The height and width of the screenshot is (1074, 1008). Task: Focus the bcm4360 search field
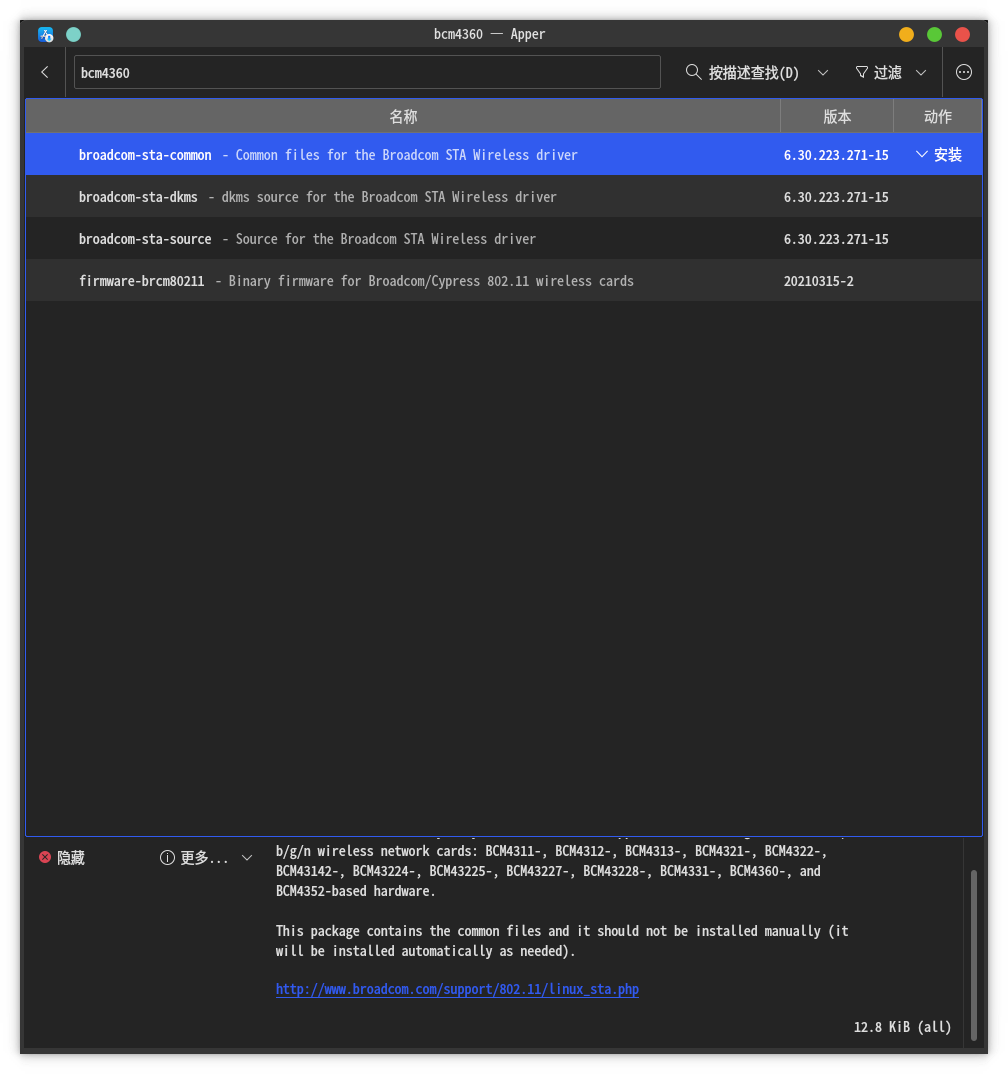367,72
